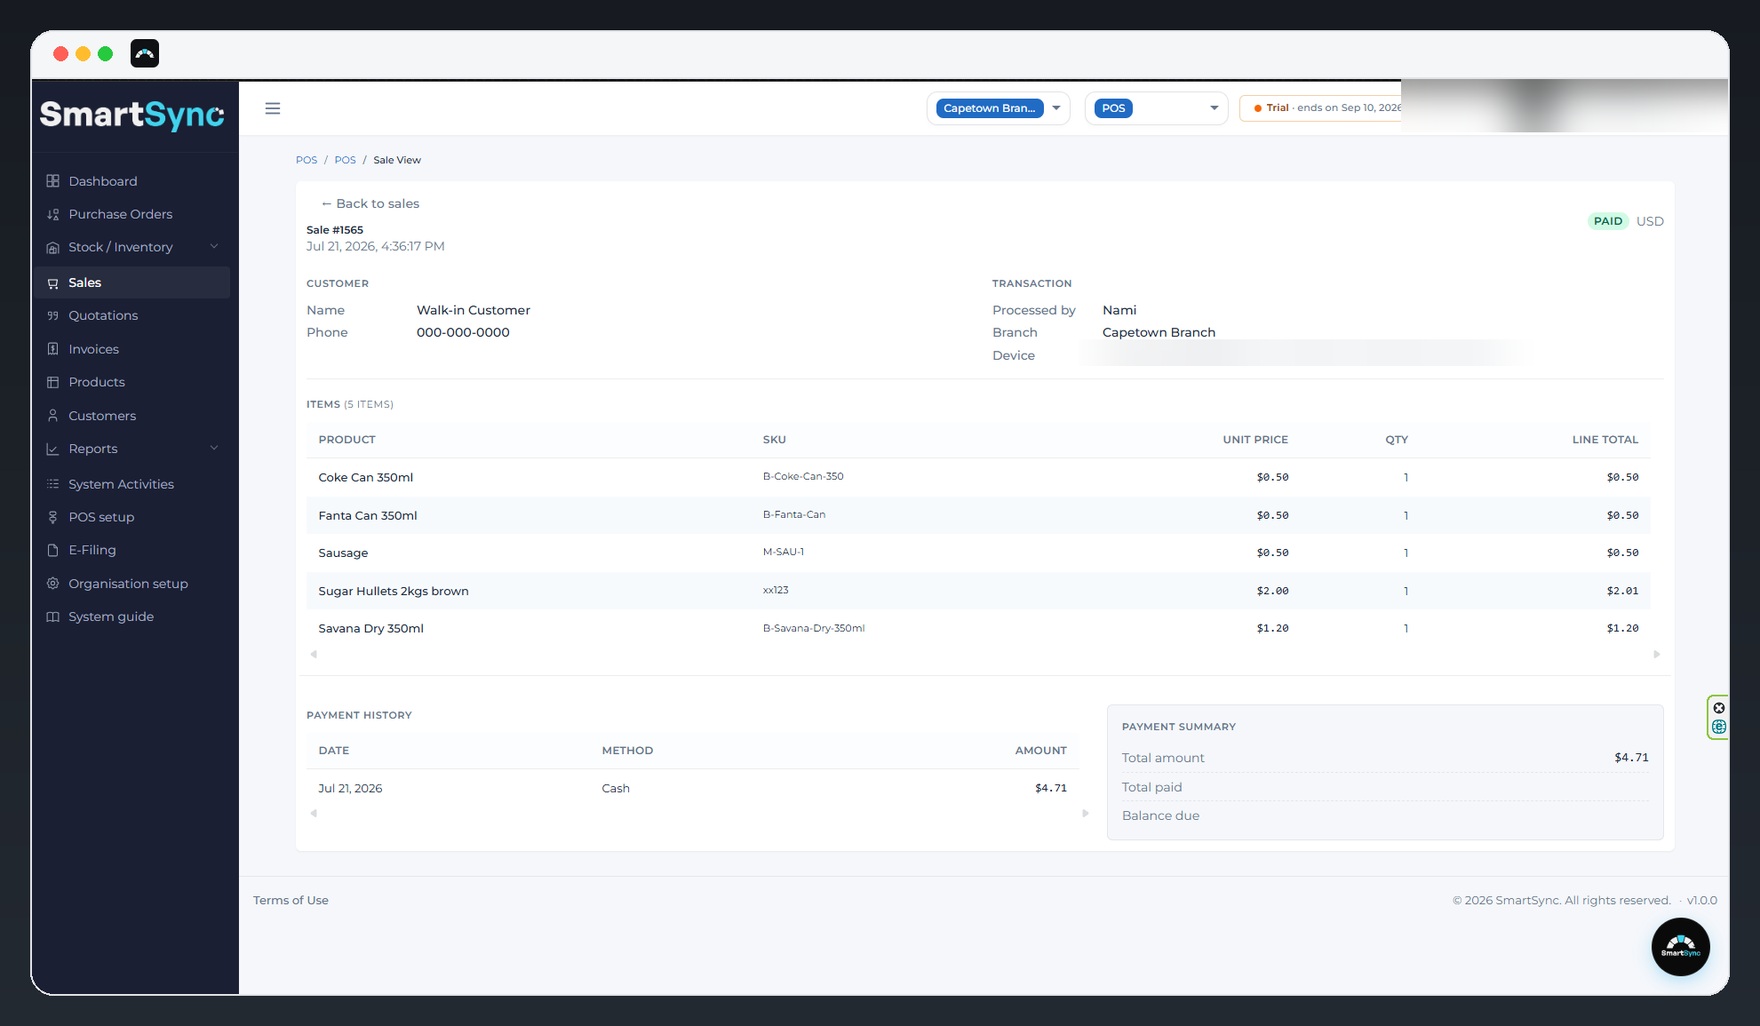Click Back to sales link
This screenshot has height=1026, width=1760.
pos(369,203)
